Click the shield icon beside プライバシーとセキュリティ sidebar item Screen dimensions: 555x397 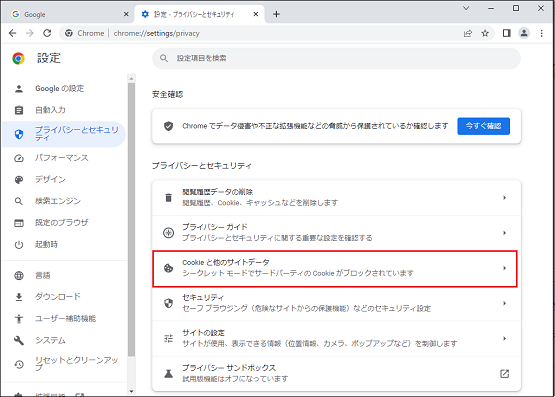(x=19, y=134)
